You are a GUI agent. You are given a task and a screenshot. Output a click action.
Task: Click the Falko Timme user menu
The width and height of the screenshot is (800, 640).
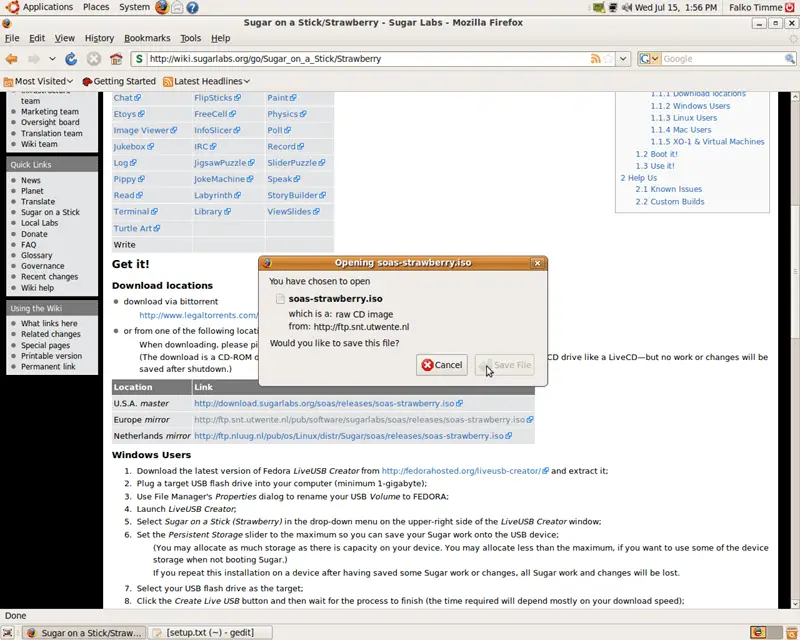pos(755,7)
